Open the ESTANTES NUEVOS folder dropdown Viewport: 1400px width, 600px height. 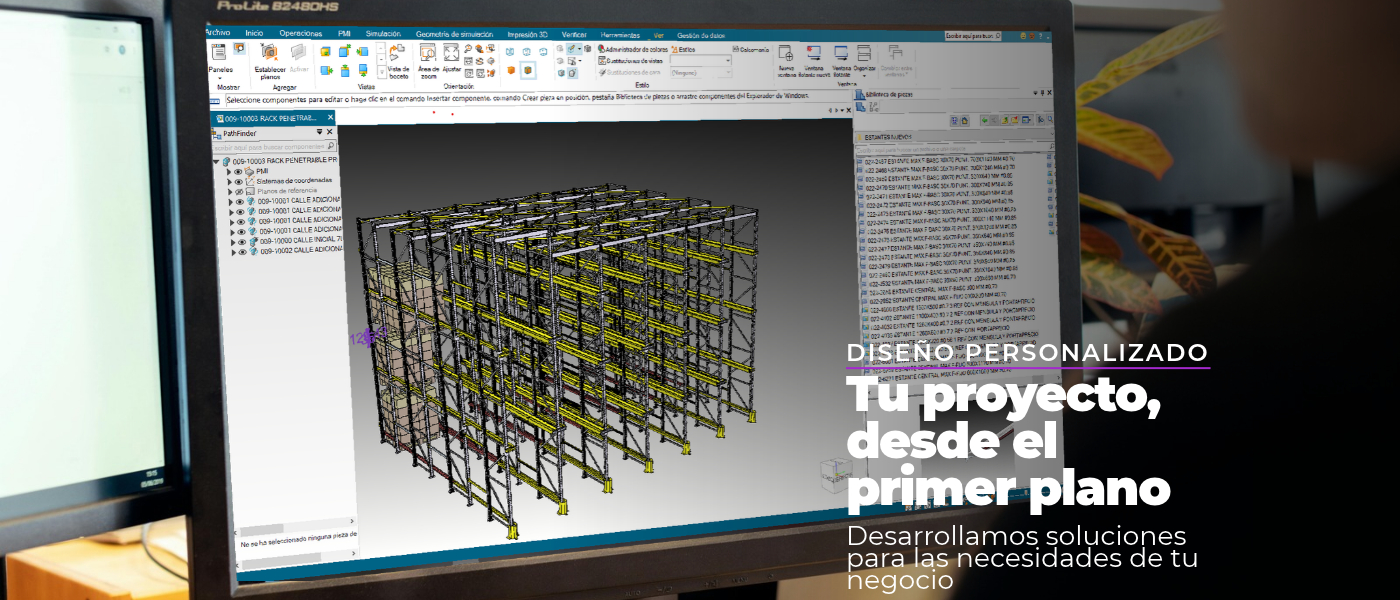(x=1052, y=134)
